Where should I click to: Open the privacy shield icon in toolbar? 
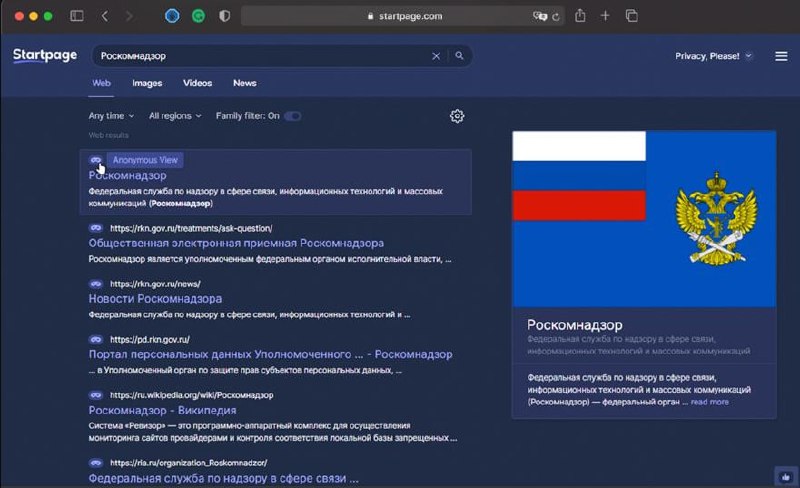pyautogui.click(x=224, y=16)
